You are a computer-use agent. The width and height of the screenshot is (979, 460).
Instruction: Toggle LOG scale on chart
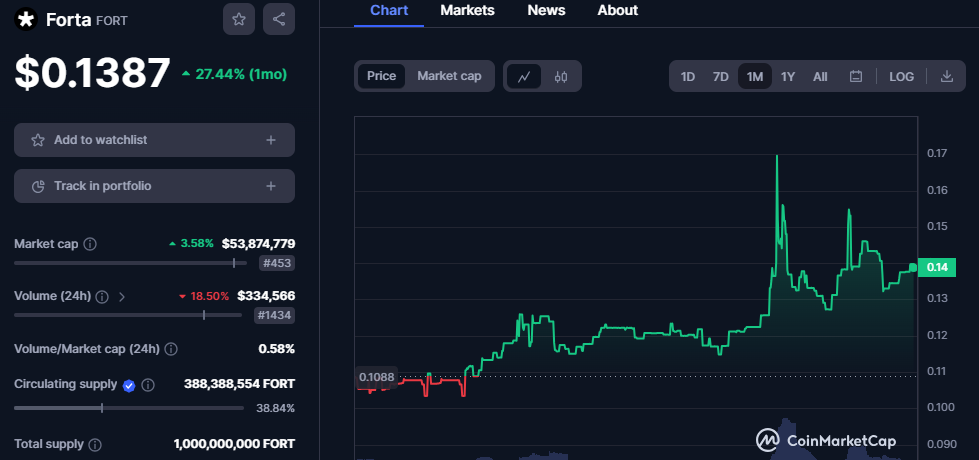click(901, 76)
